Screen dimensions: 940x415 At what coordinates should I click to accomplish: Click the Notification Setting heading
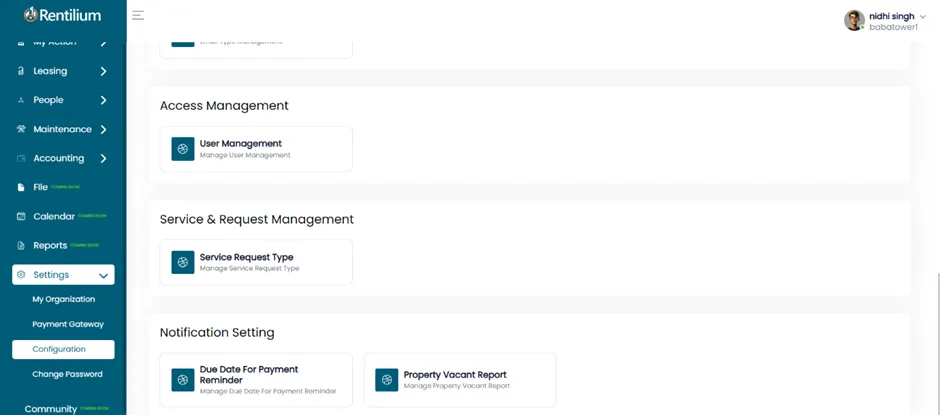tap(217, 332)
